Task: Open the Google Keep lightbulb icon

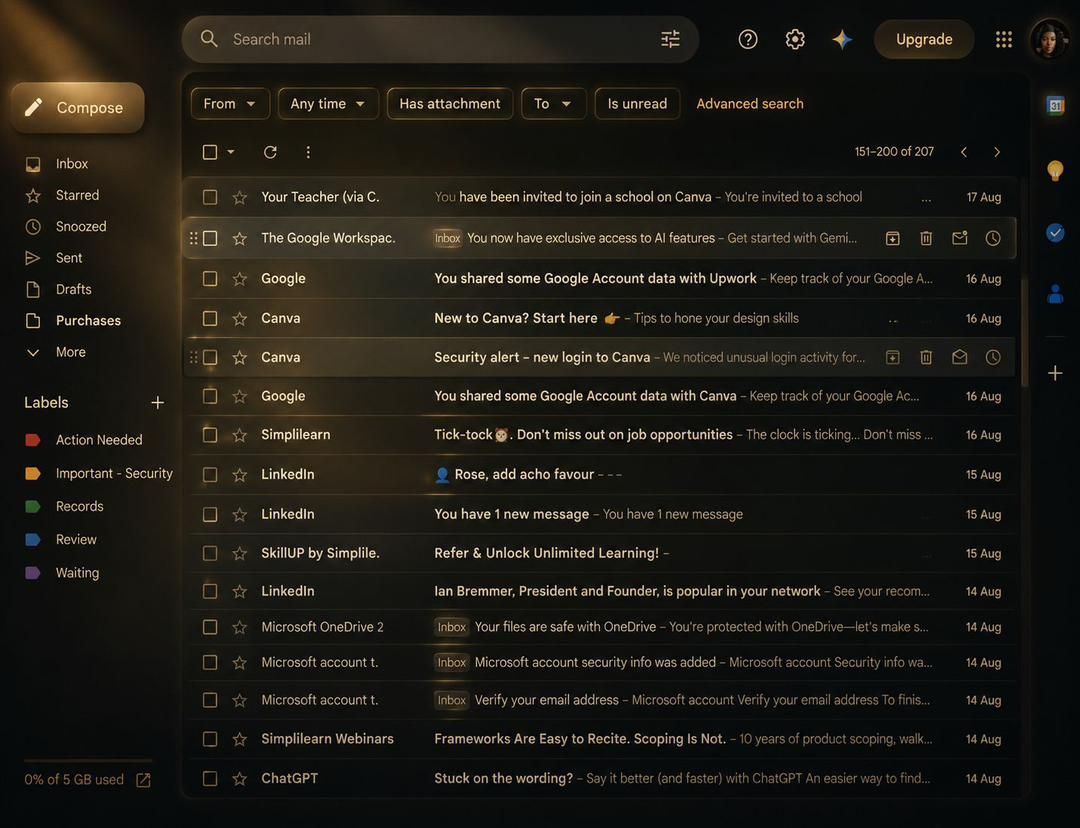Action: coord(1055,170)
